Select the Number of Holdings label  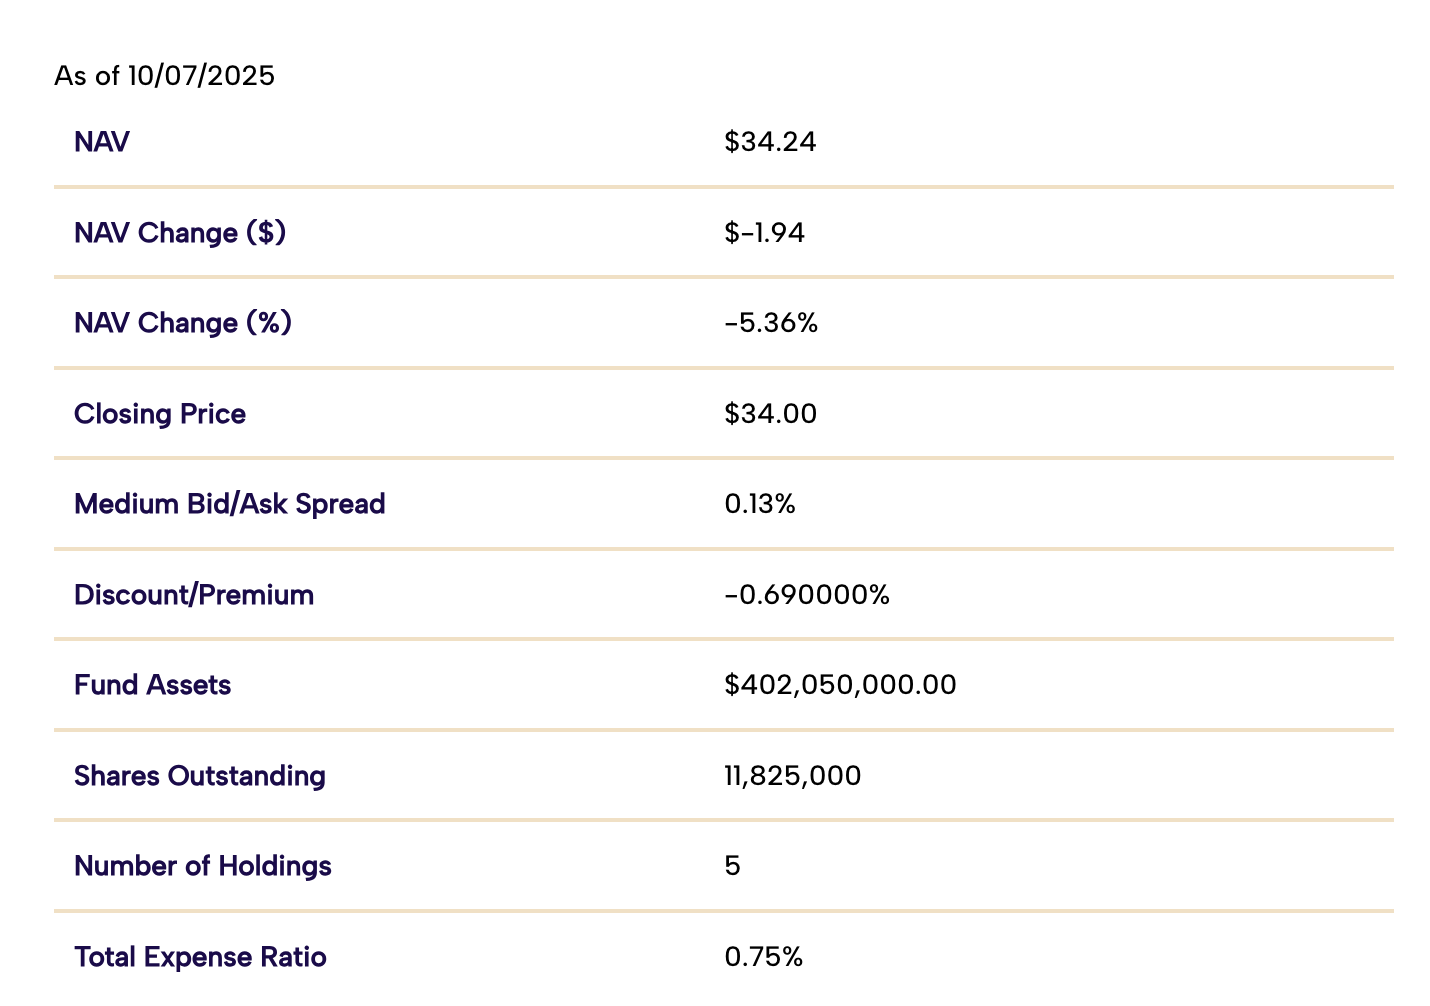coord(203,866)
